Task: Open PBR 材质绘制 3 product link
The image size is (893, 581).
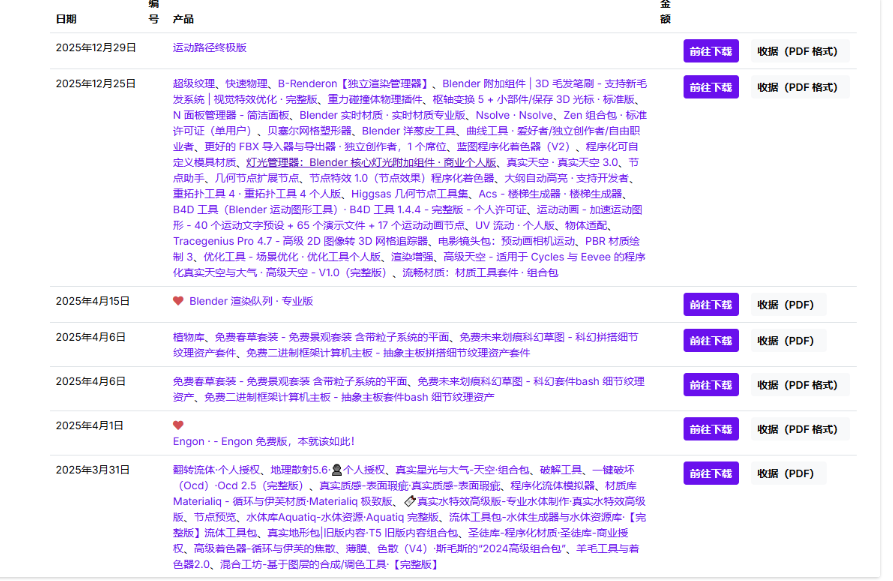Action: pyautogui.click(x=406, y=249)
